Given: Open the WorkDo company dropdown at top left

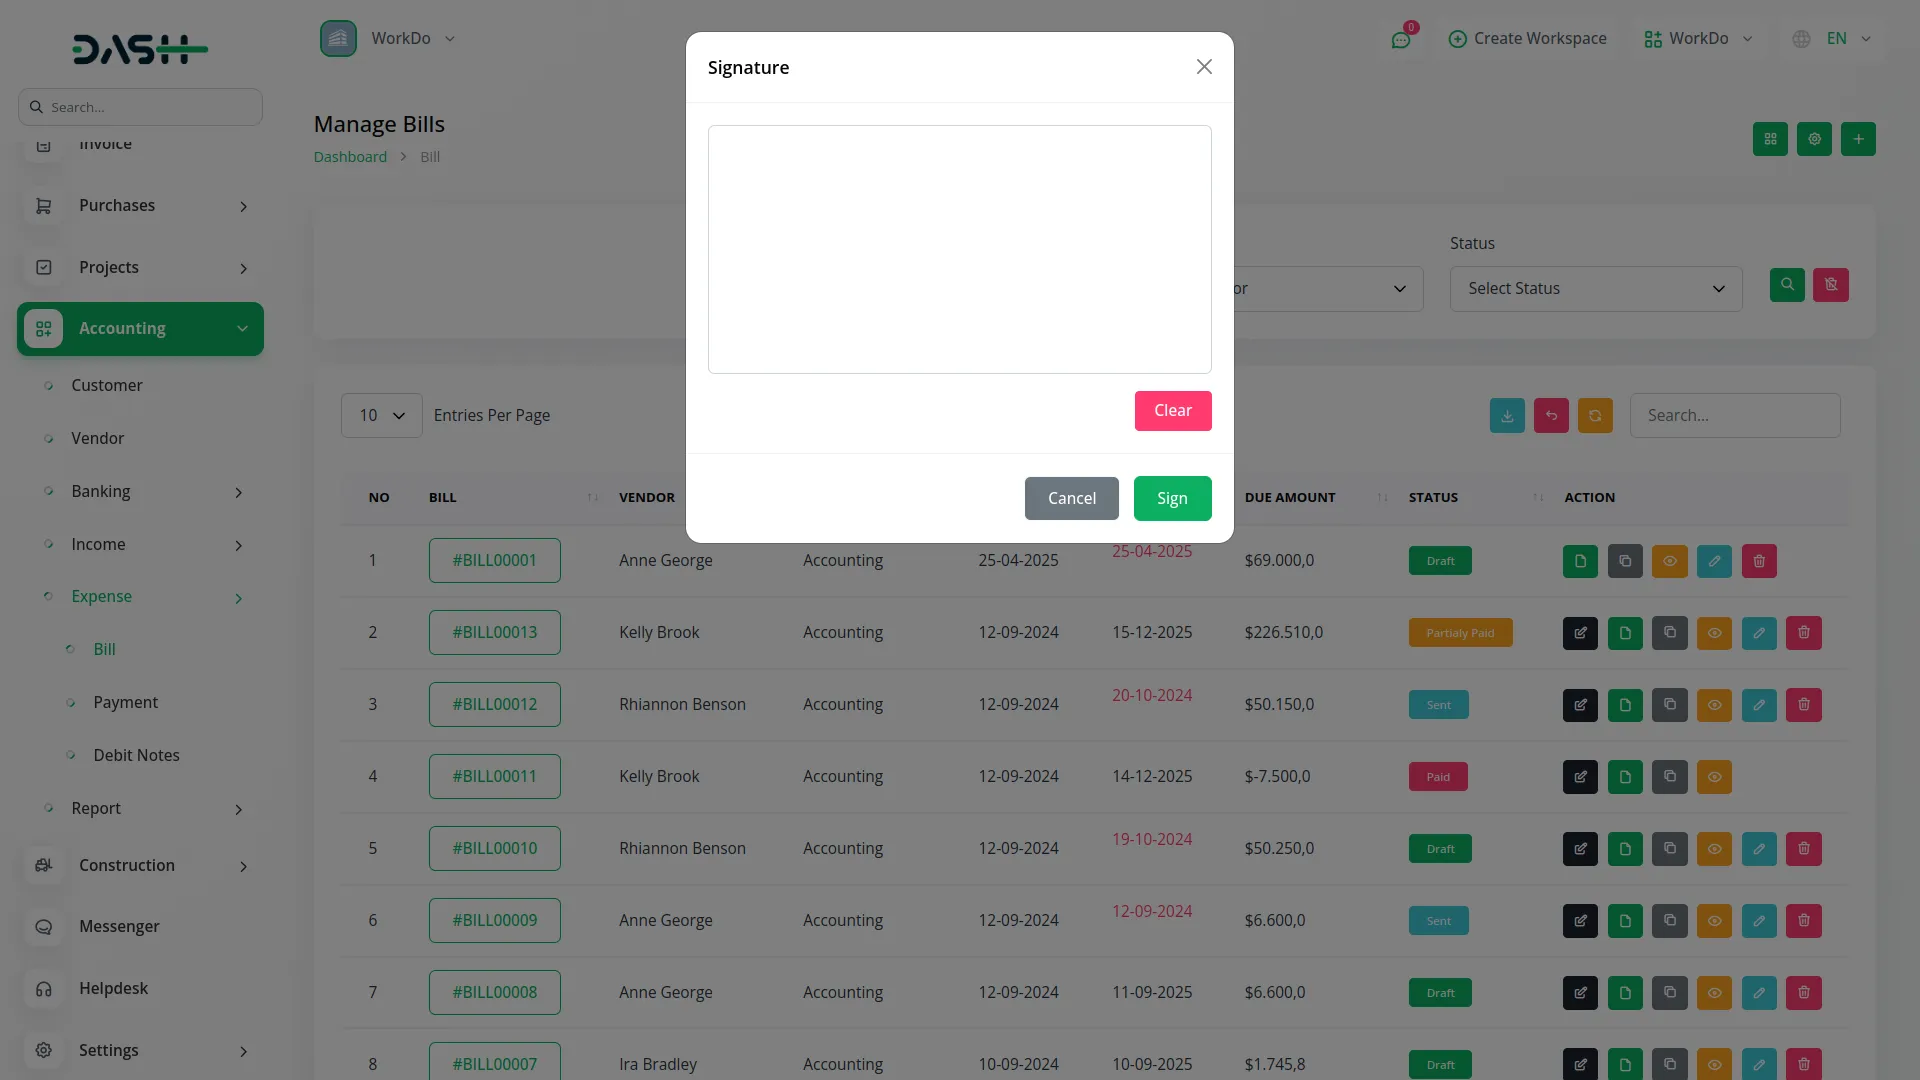Looking at the screenshot, I should coord(389,38).
